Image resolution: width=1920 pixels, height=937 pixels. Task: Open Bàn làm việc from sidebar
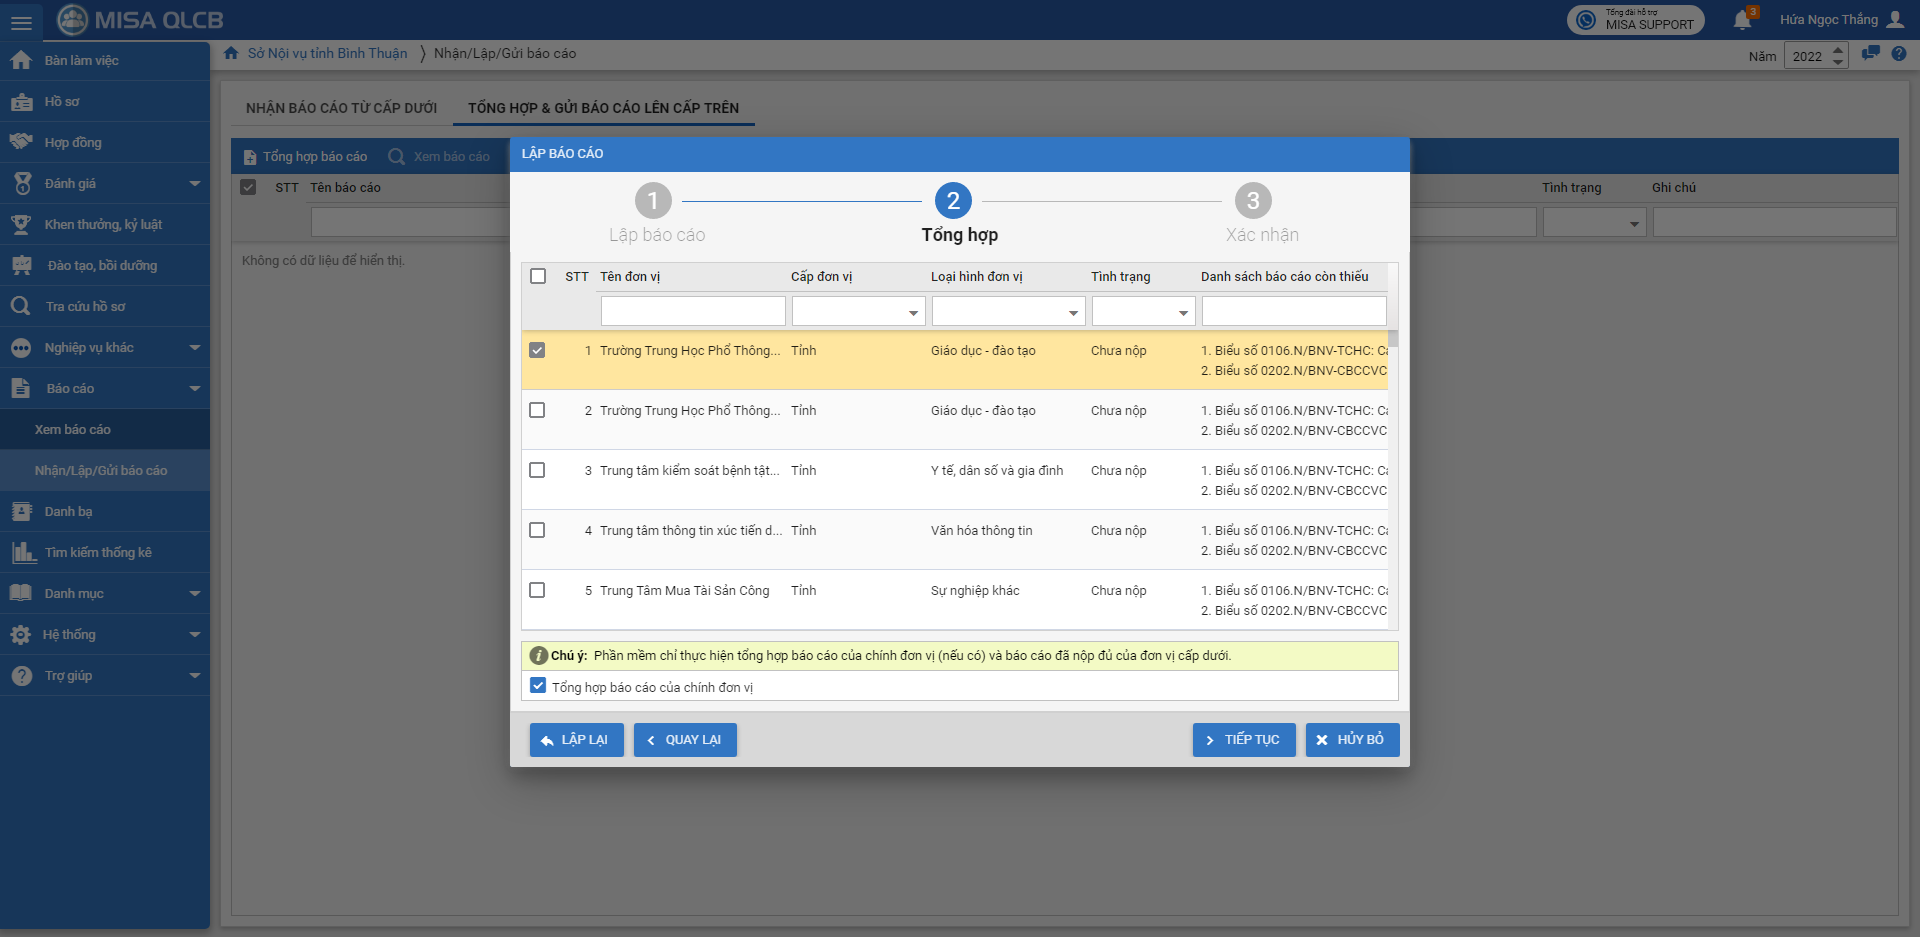[81, 61]
